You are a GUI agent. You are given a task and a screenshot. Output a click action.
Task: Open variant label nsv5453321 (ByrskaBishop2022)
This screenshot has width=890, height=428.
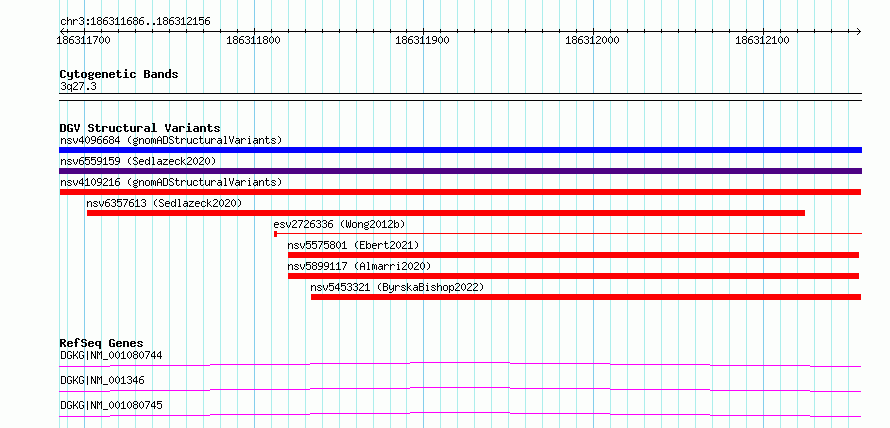pyautogui.click(x=397, y=287)
